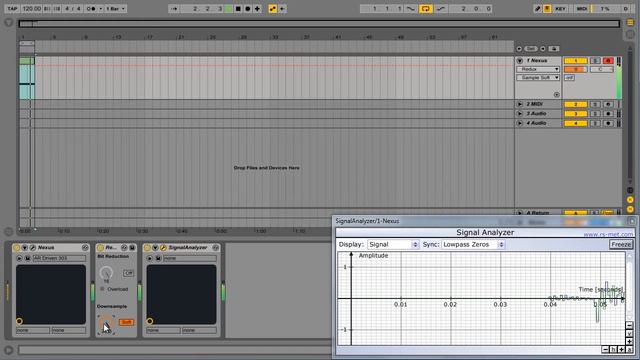Viewport: 640px width, 360px height.
Task: Click the Set locator button
Action: (x=531, y=49)
